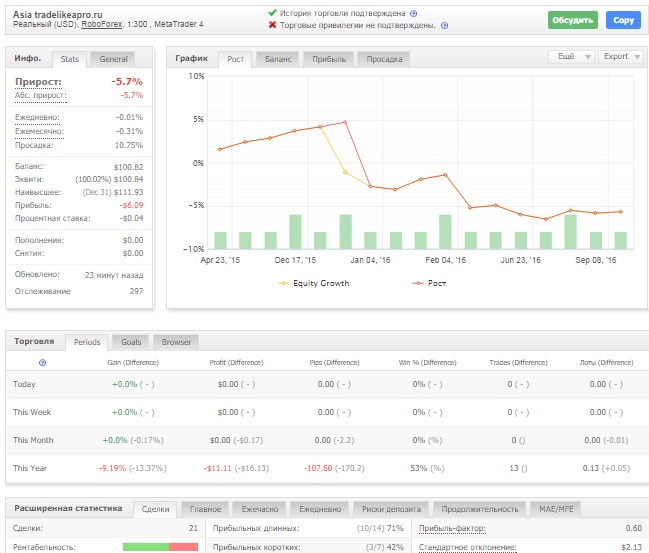649x553 pixels.
Task: Click the -9.19% gain value
Action: pos(112,468)
